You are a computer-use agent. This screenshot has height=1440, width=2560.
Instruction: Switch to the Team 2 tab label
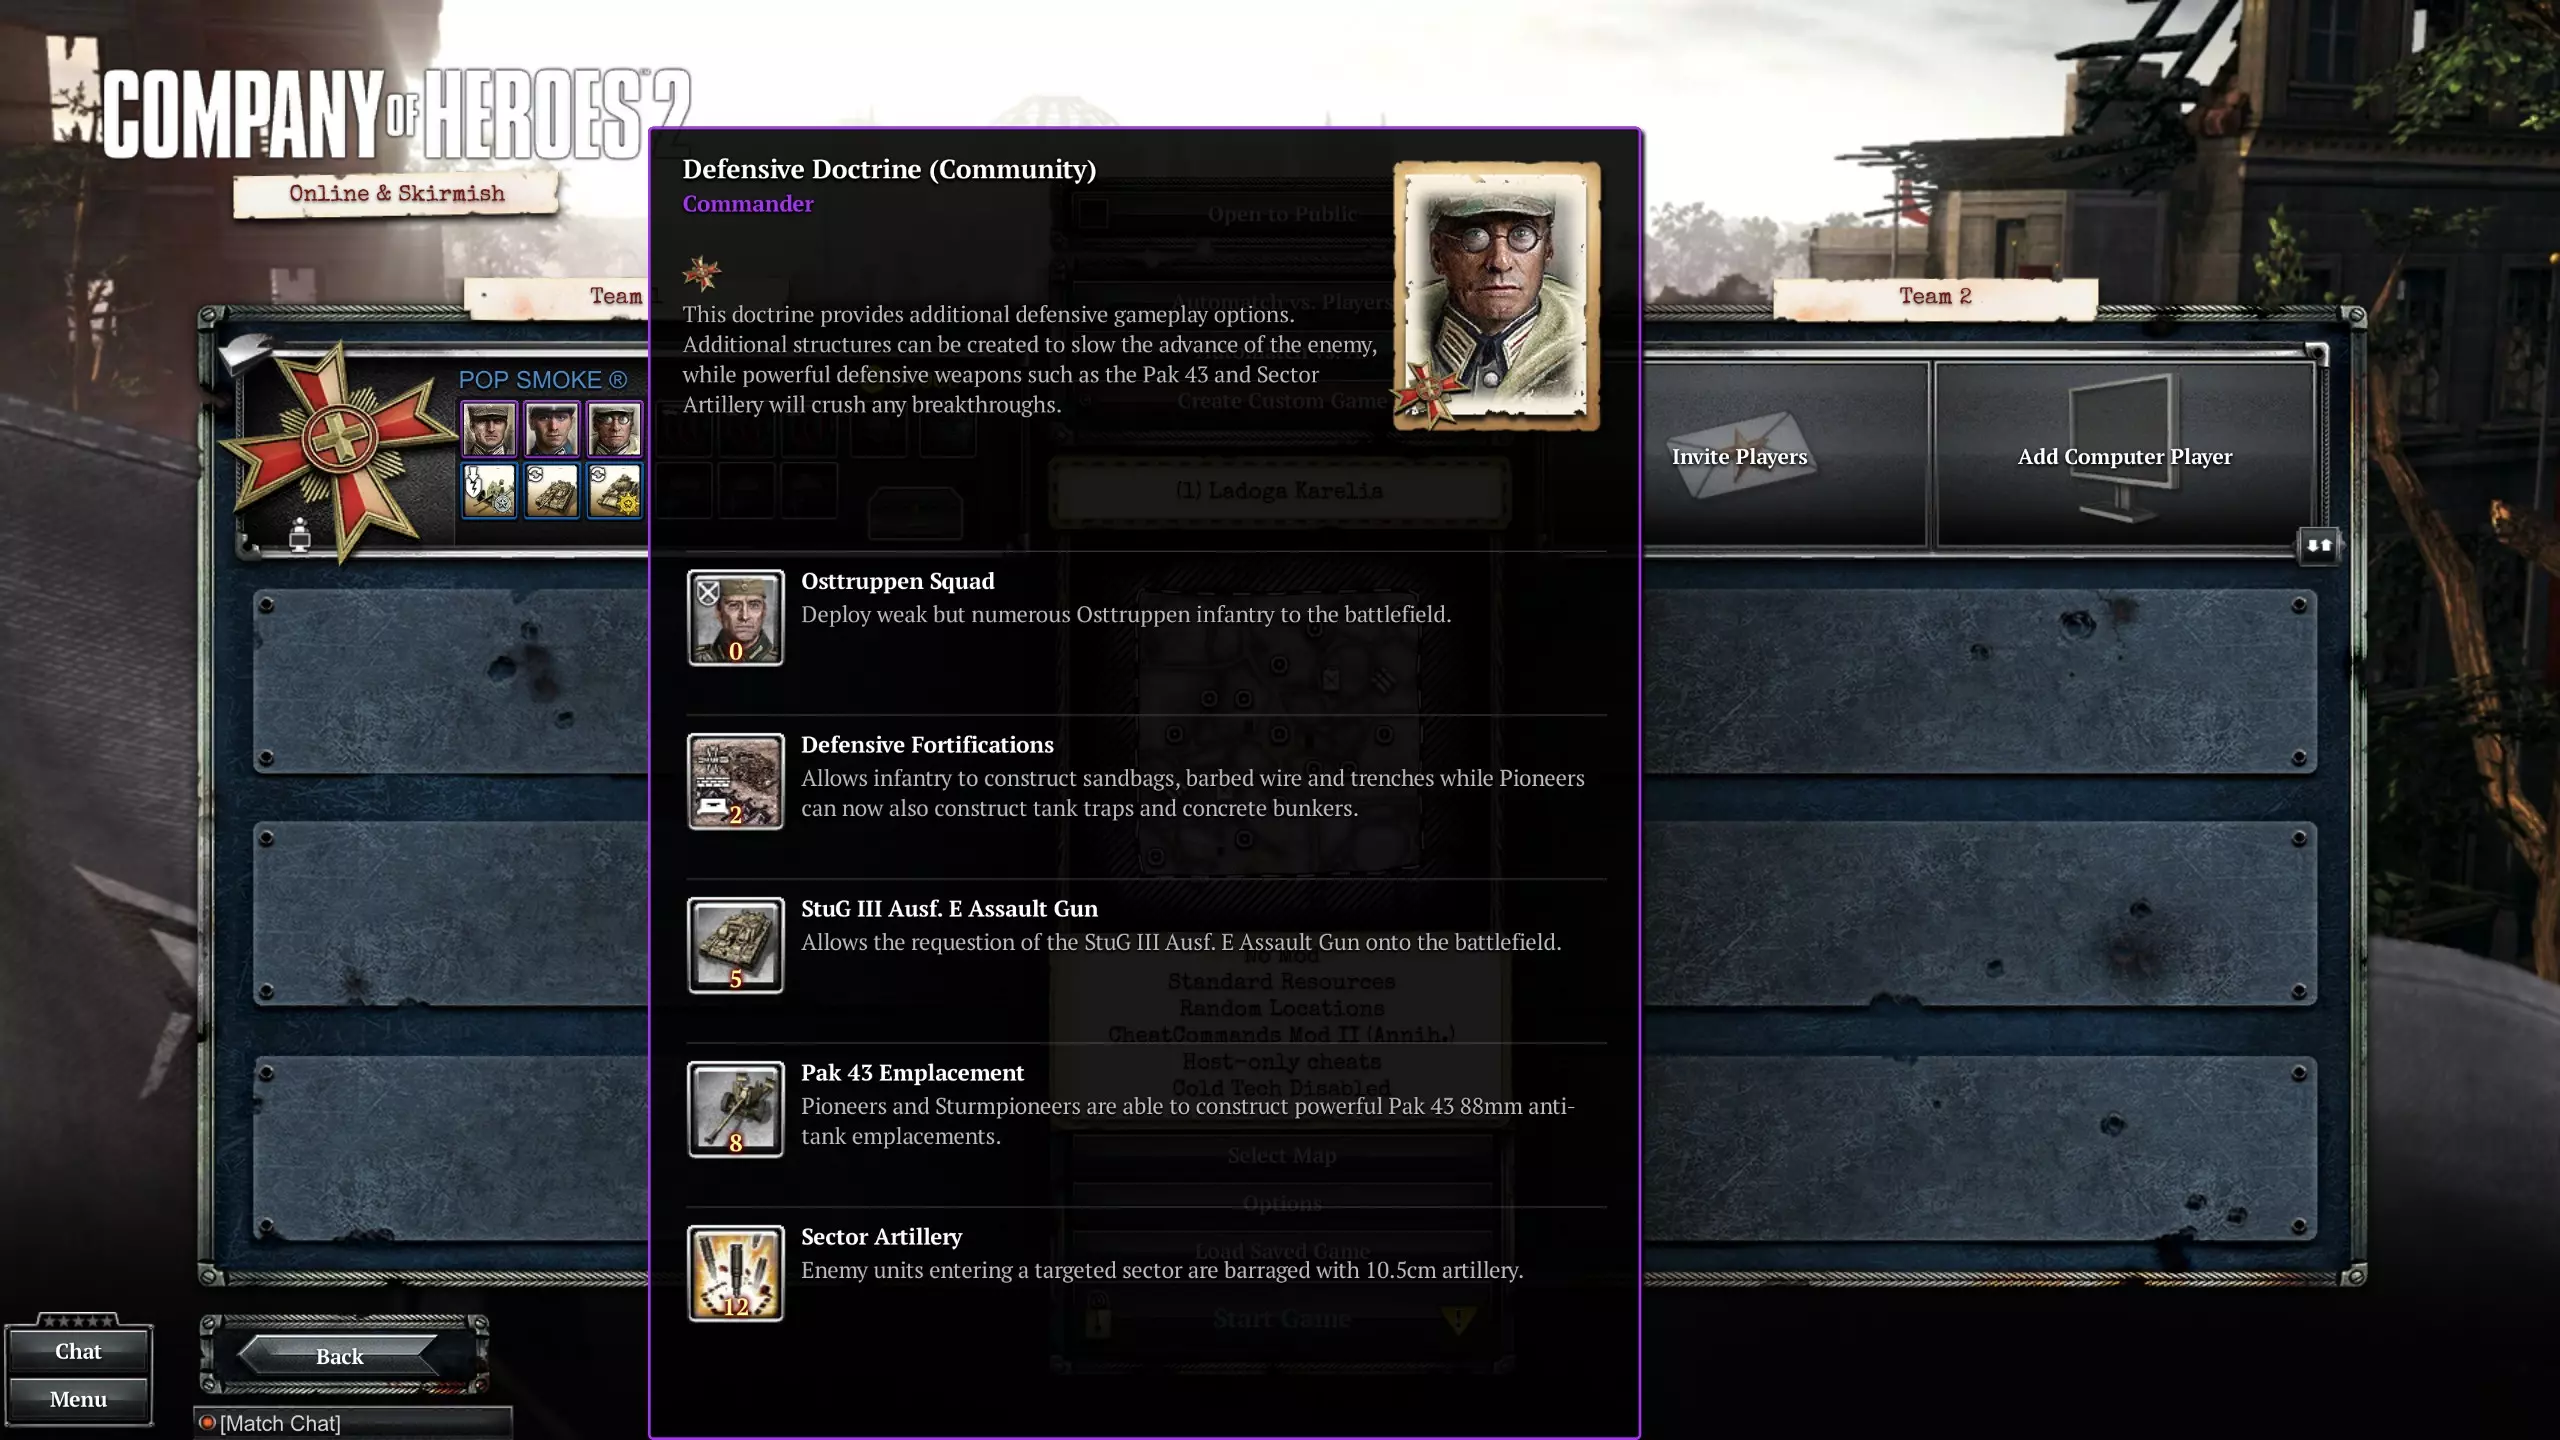[1934, 296]
